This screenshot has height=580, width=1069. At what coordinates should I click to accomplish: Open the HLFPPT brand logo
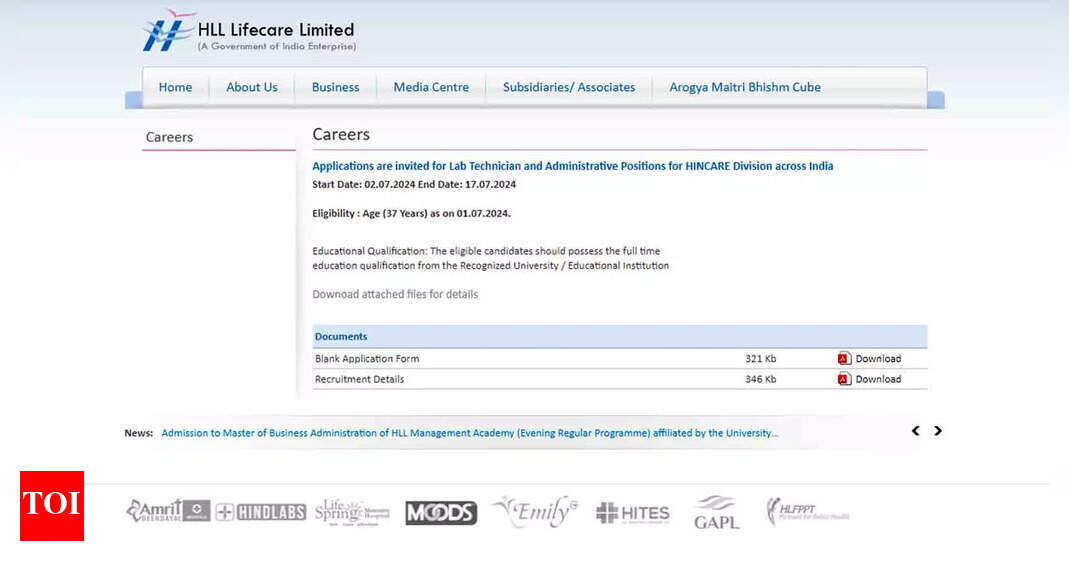click(807, 511)
